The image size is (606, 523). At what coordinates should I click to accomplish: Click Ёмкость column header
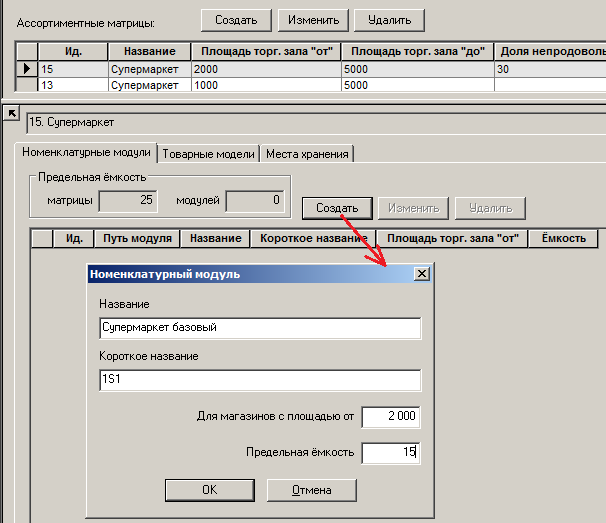(x=563, y=239)
